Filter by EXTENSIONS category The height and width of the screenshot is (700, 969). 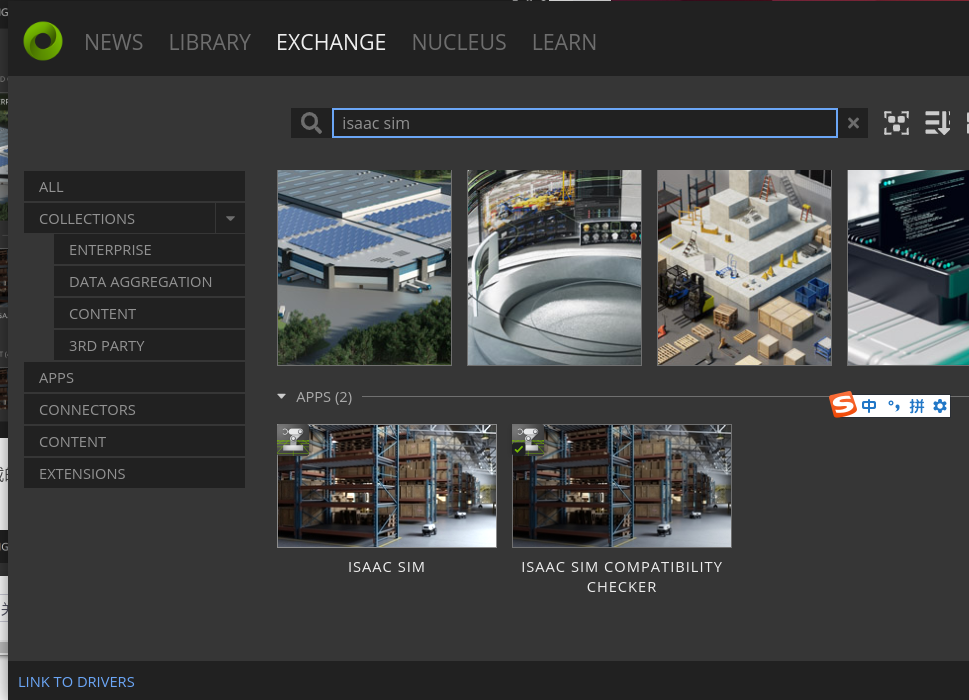click(134, 474)
